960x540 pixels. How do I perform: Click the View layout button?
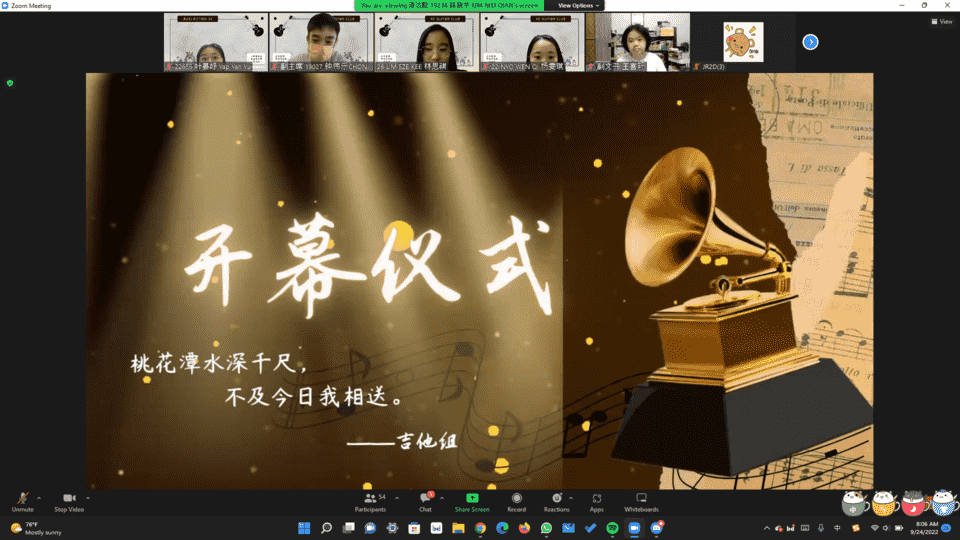click(942, 21)
